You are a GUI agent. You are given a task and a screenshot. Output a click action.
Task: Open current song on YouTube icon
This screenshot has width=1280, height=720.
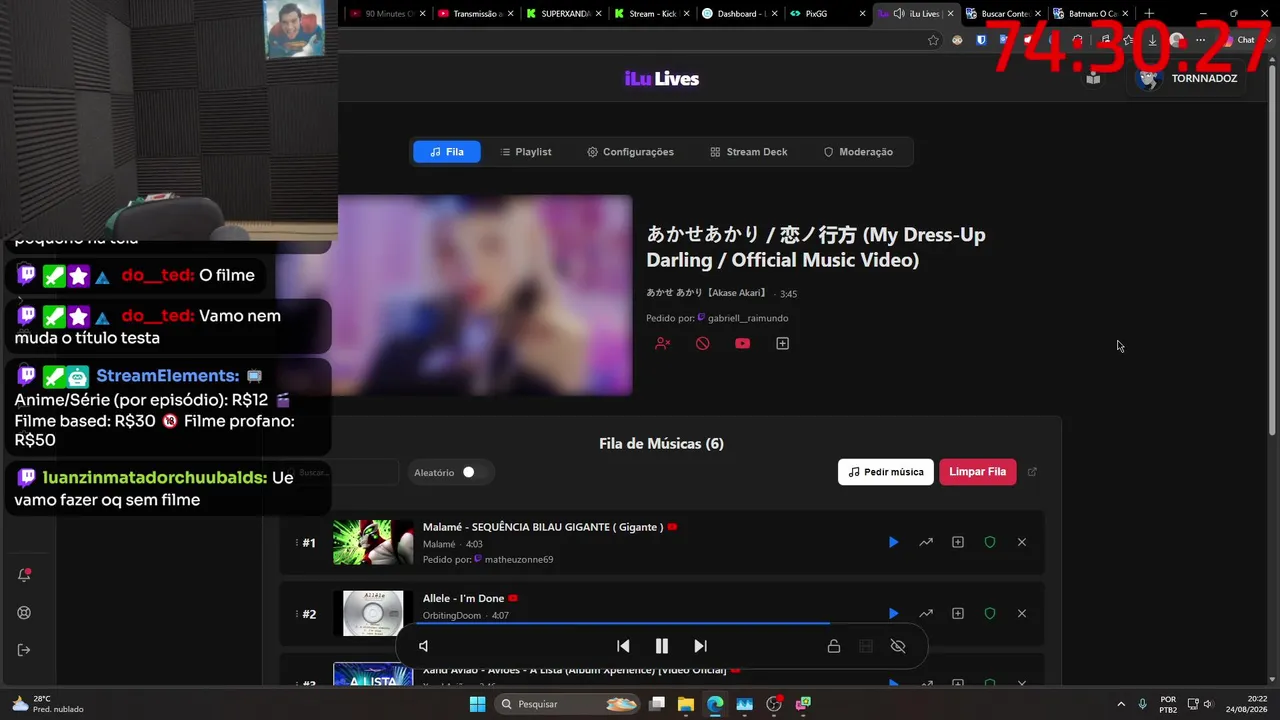pyautogui.click(x=742, y=343)
